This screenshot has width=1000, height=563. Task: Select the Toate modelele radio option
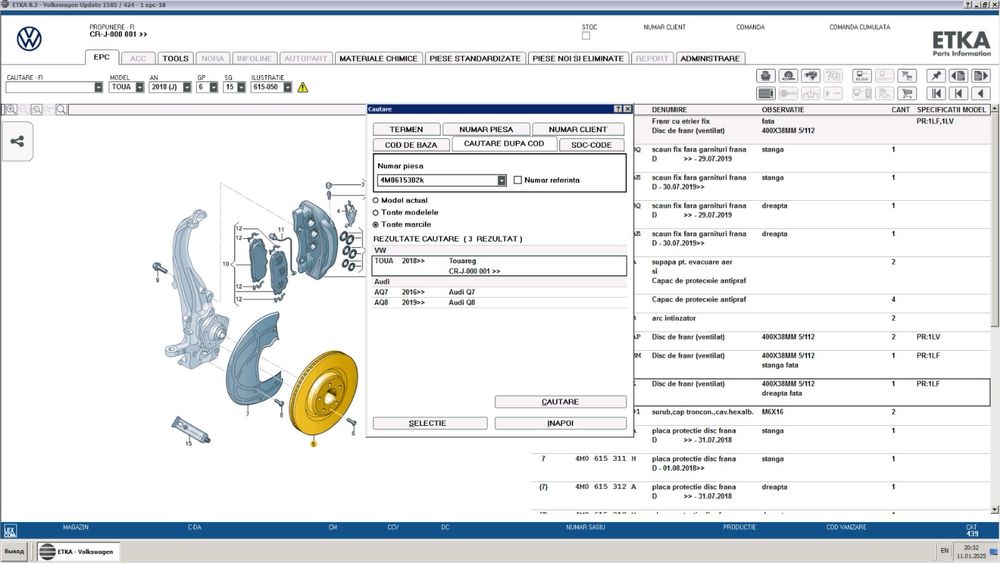point(376,212)
